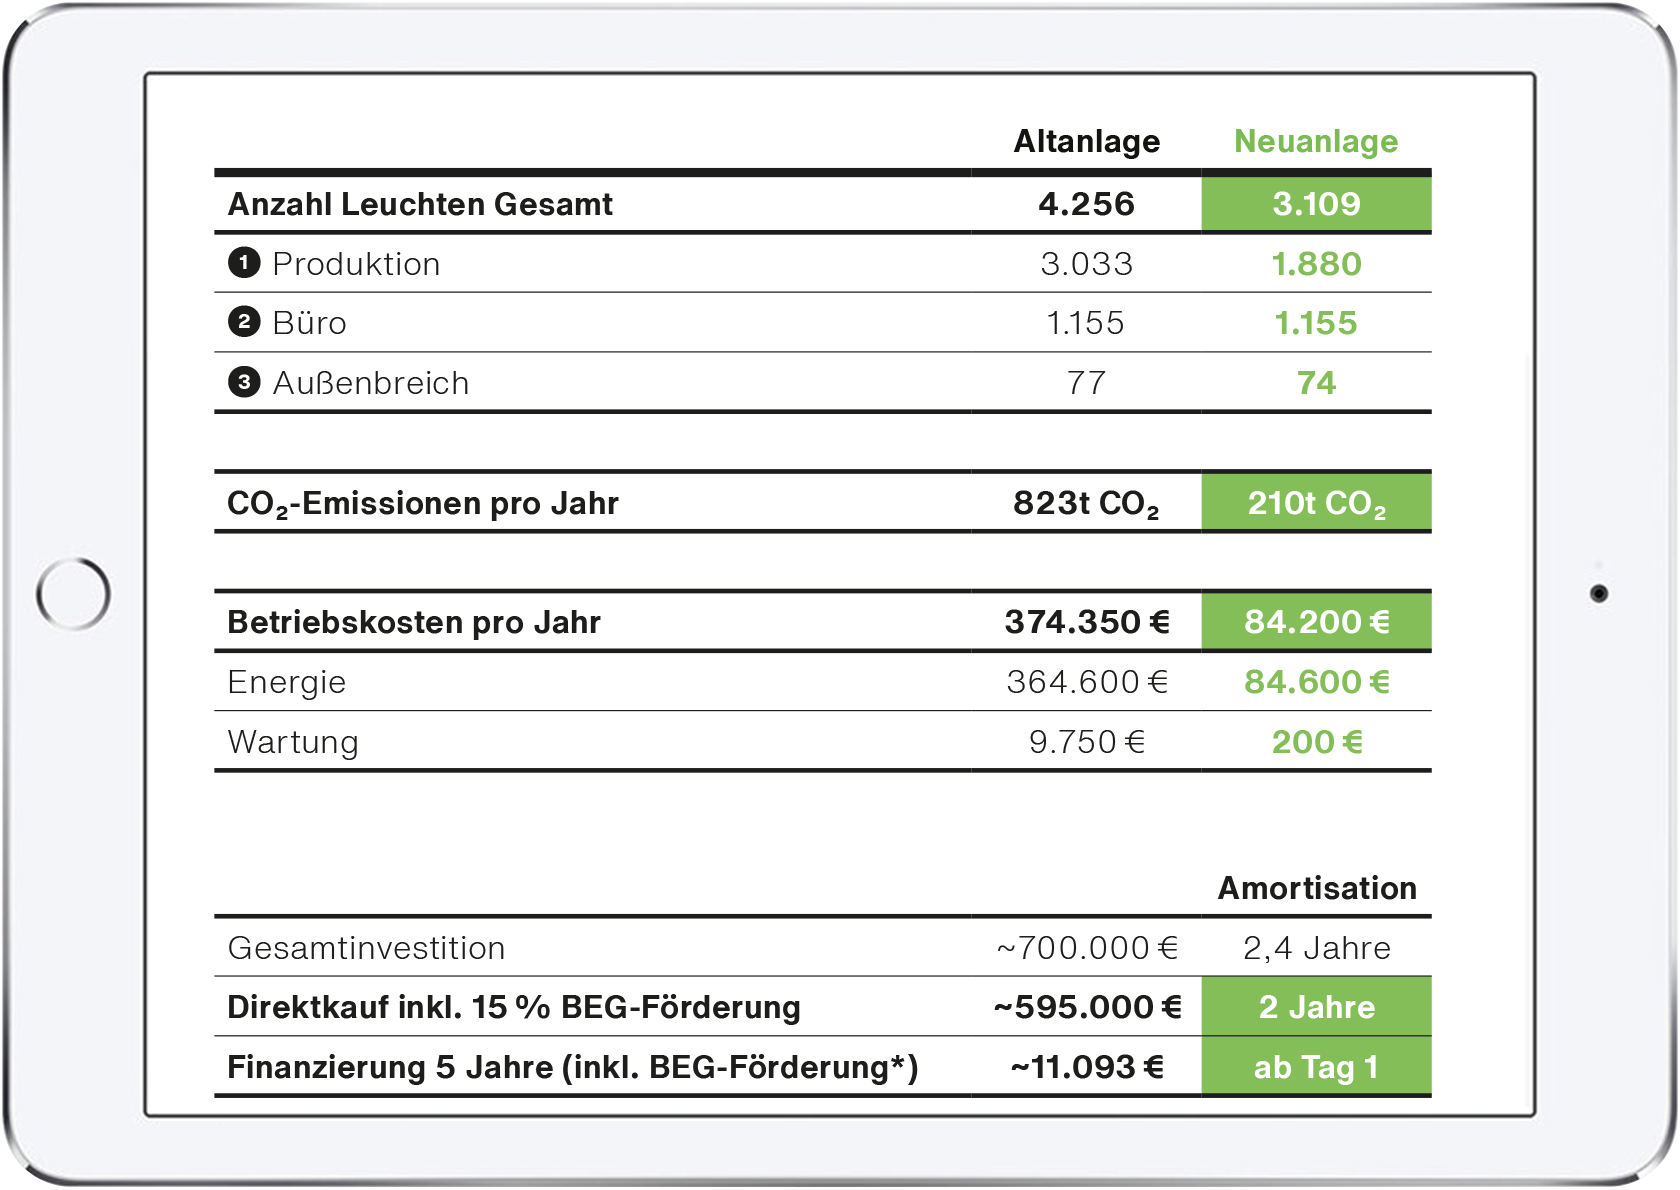Select the Anzahl Leuchten Gesamt row label
Image resolution: width=1680 pixels, height=1190 pixels.
tap(420, 204)
